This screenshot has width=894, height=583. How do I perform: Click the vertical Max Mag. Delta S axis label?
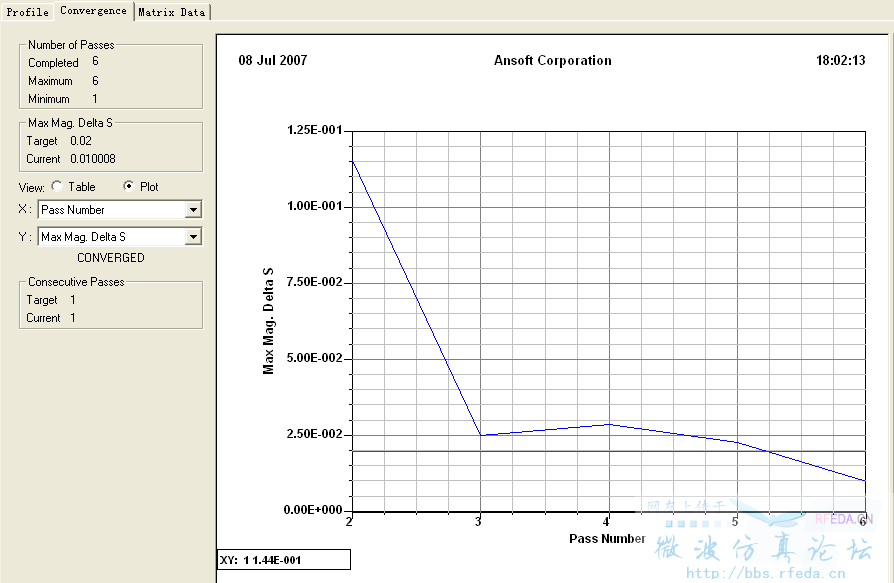point(268,320)
